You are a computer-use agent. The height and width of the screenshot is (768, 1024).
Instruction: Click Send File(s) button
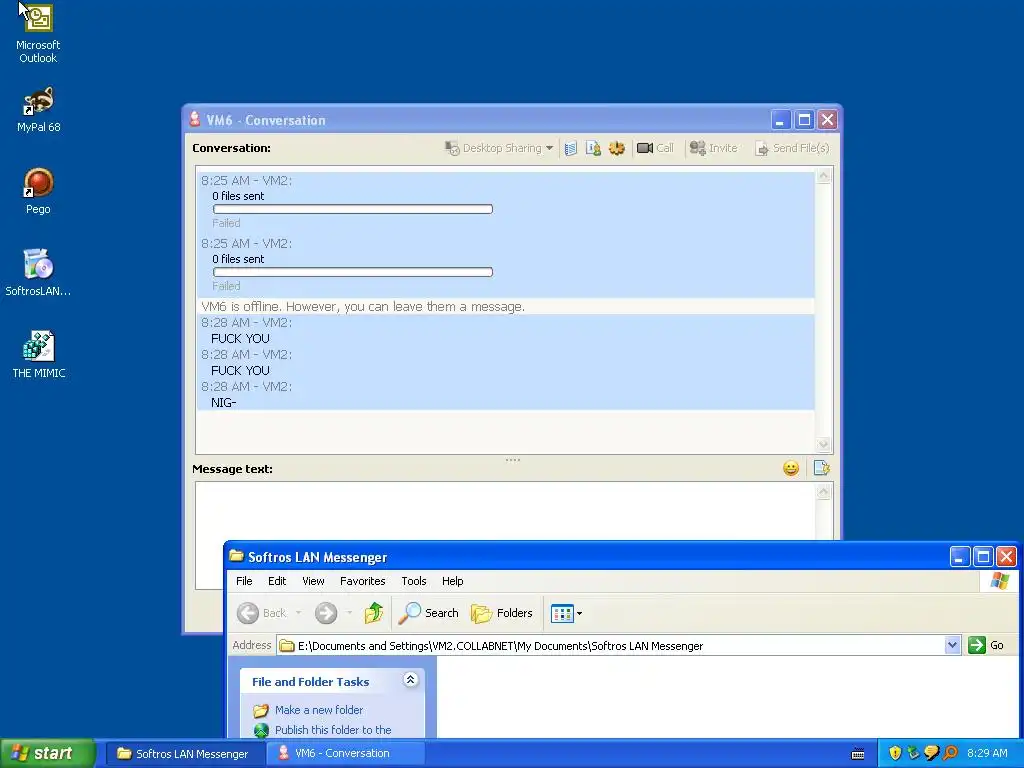pos(792,148)
